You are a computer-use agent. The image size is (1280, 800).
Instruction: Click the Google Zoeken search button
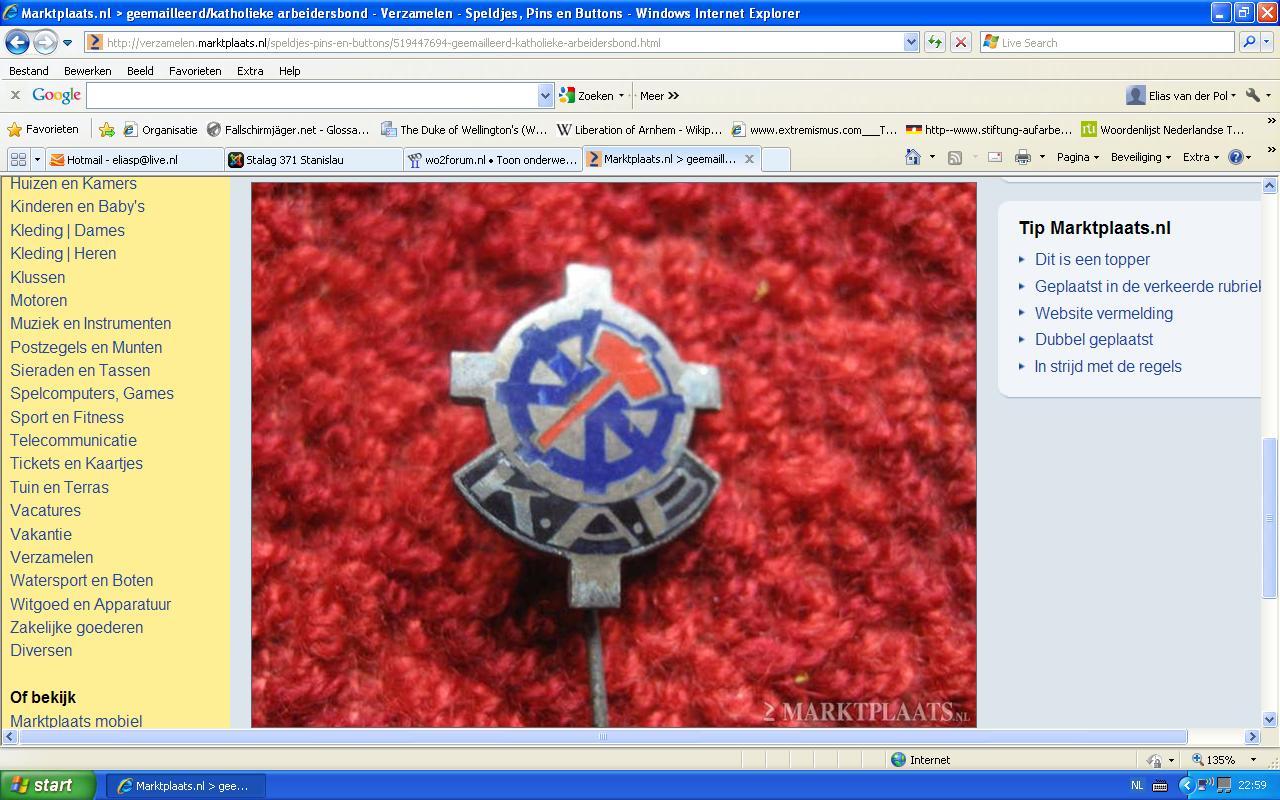[587, 95]
